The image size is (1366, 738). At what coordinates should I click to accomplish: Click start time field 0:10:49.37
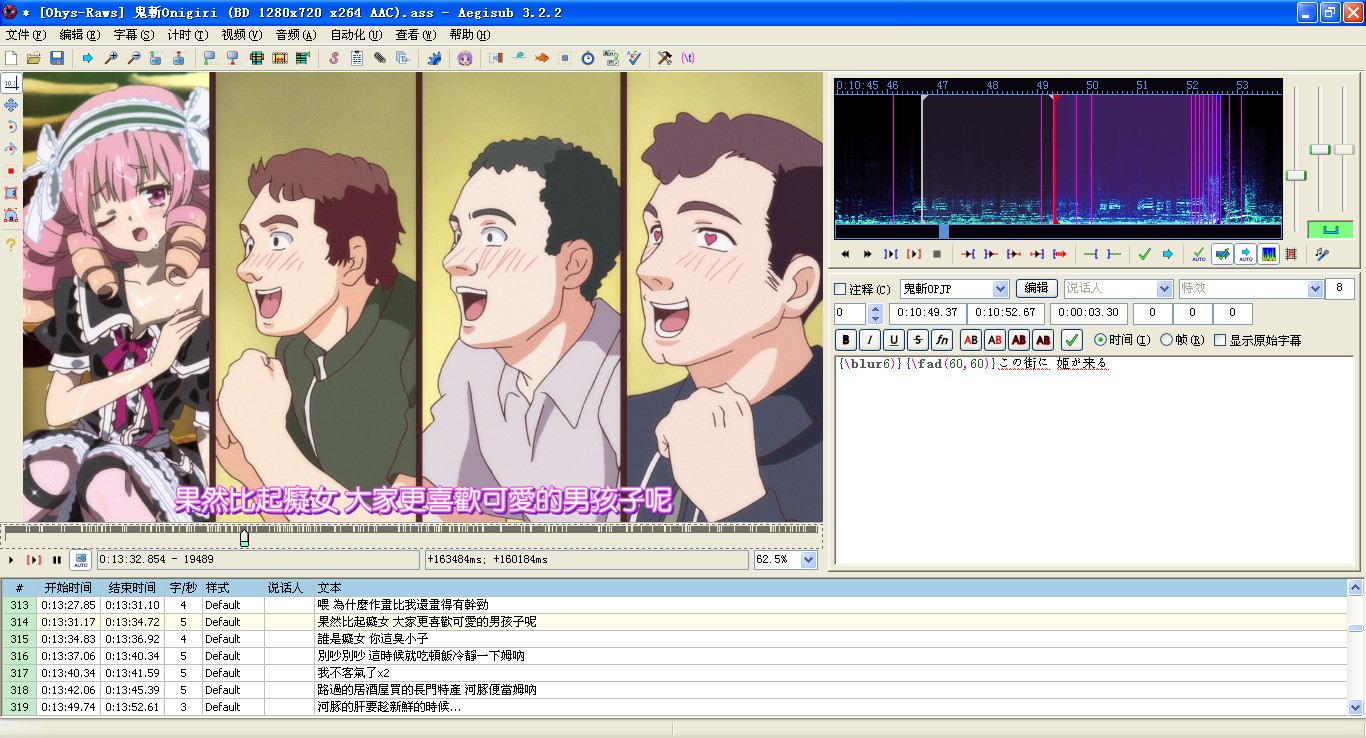tap(928, 313)
